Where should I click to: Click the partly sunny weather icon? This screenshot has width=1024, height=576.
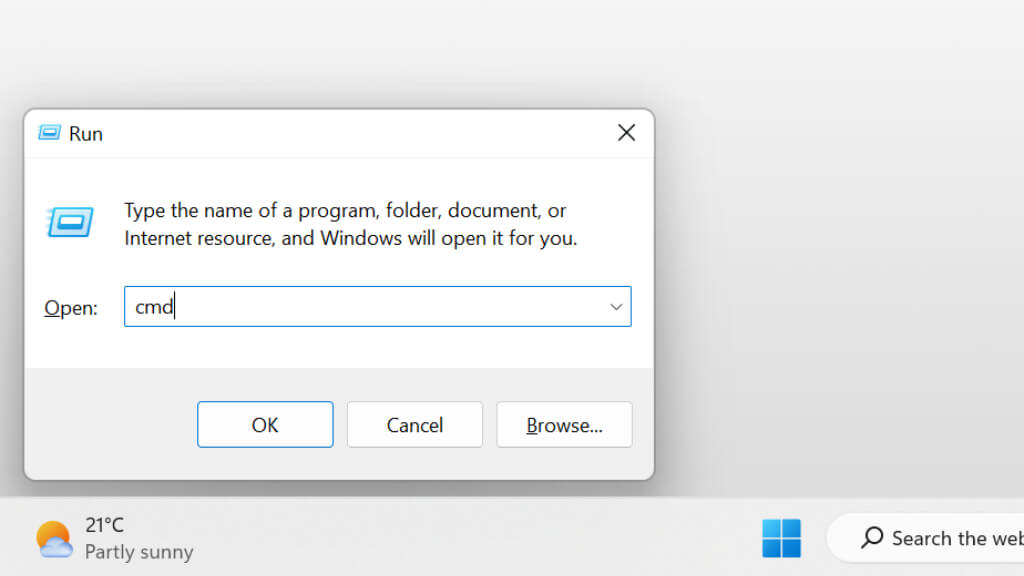(54, 539)
